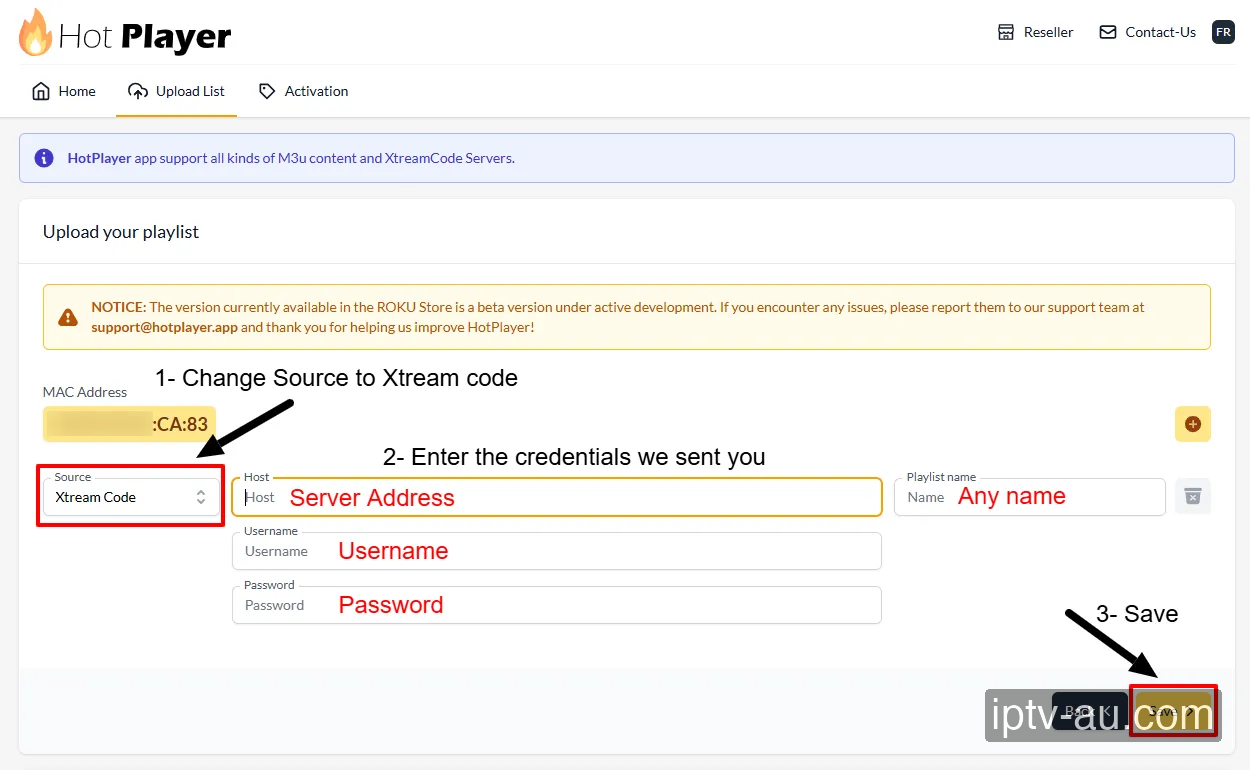Click the 'Upload your playlist' heading

pyautogui.click(x=121, y=232)
